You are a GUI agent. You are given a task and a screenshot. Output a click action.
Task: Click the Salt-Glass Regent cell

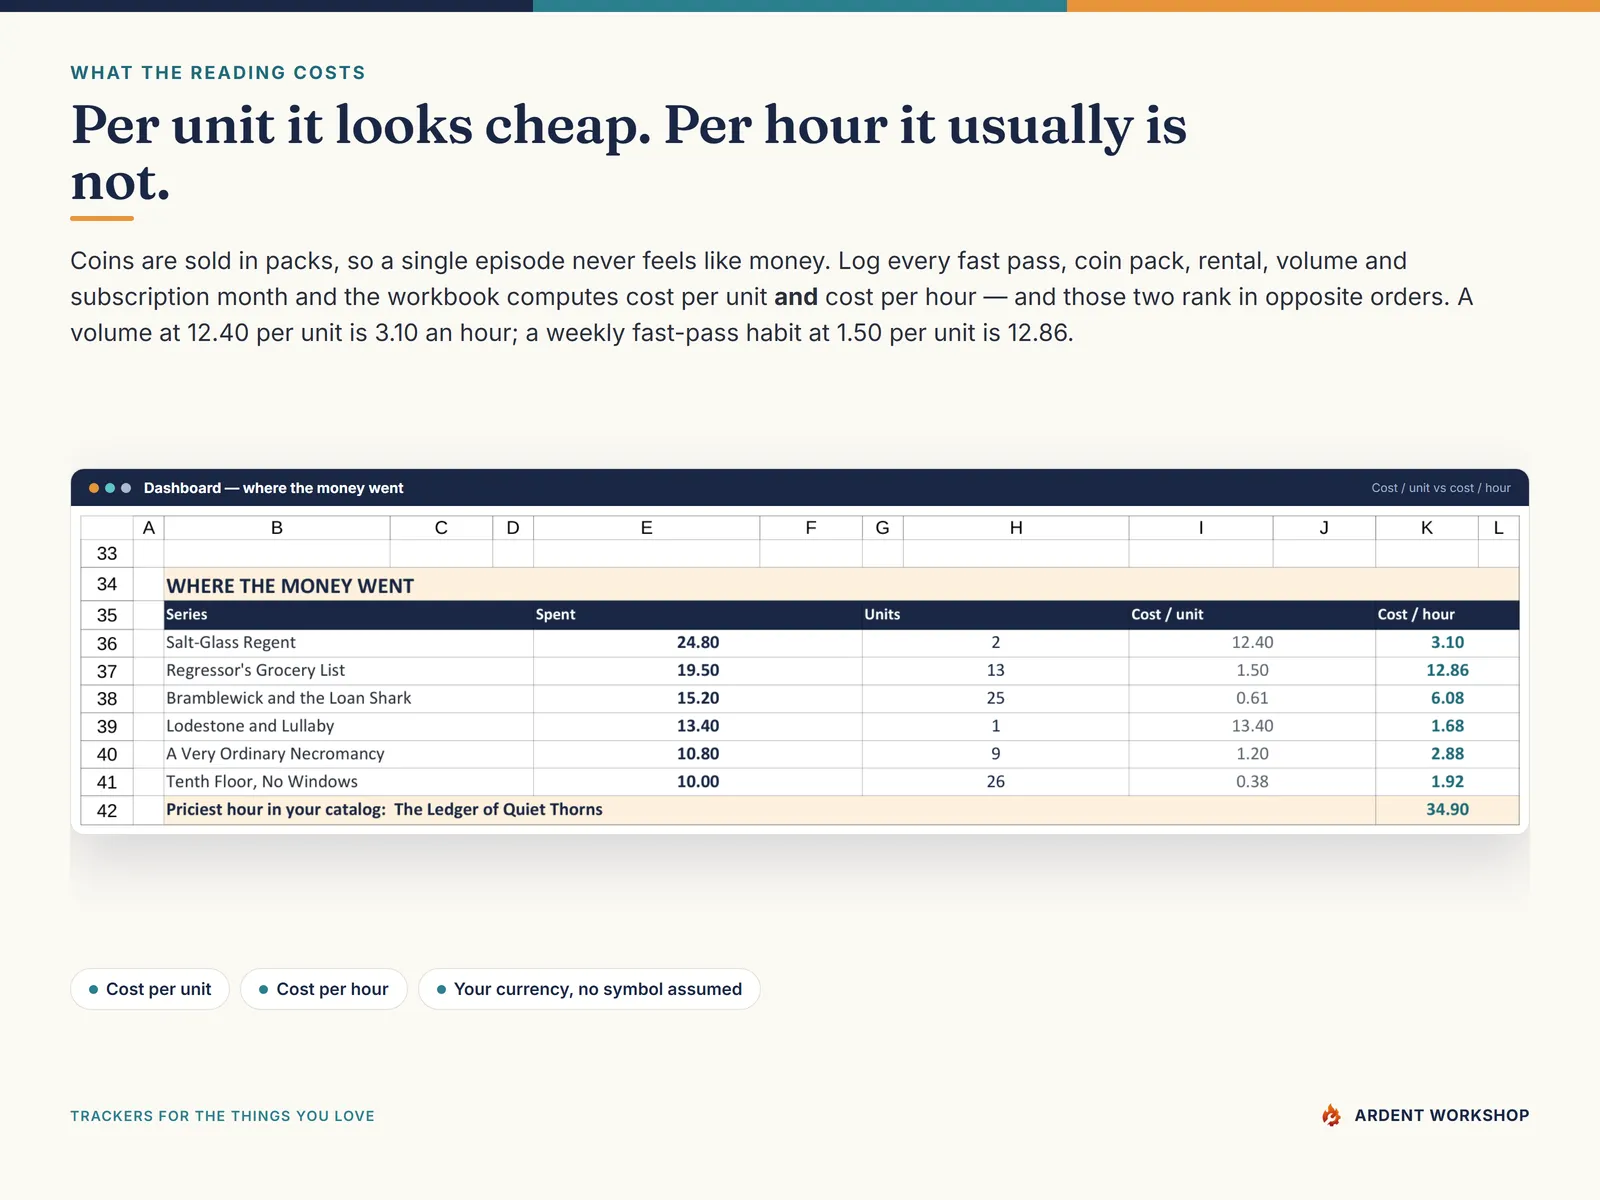click(348, 643)
